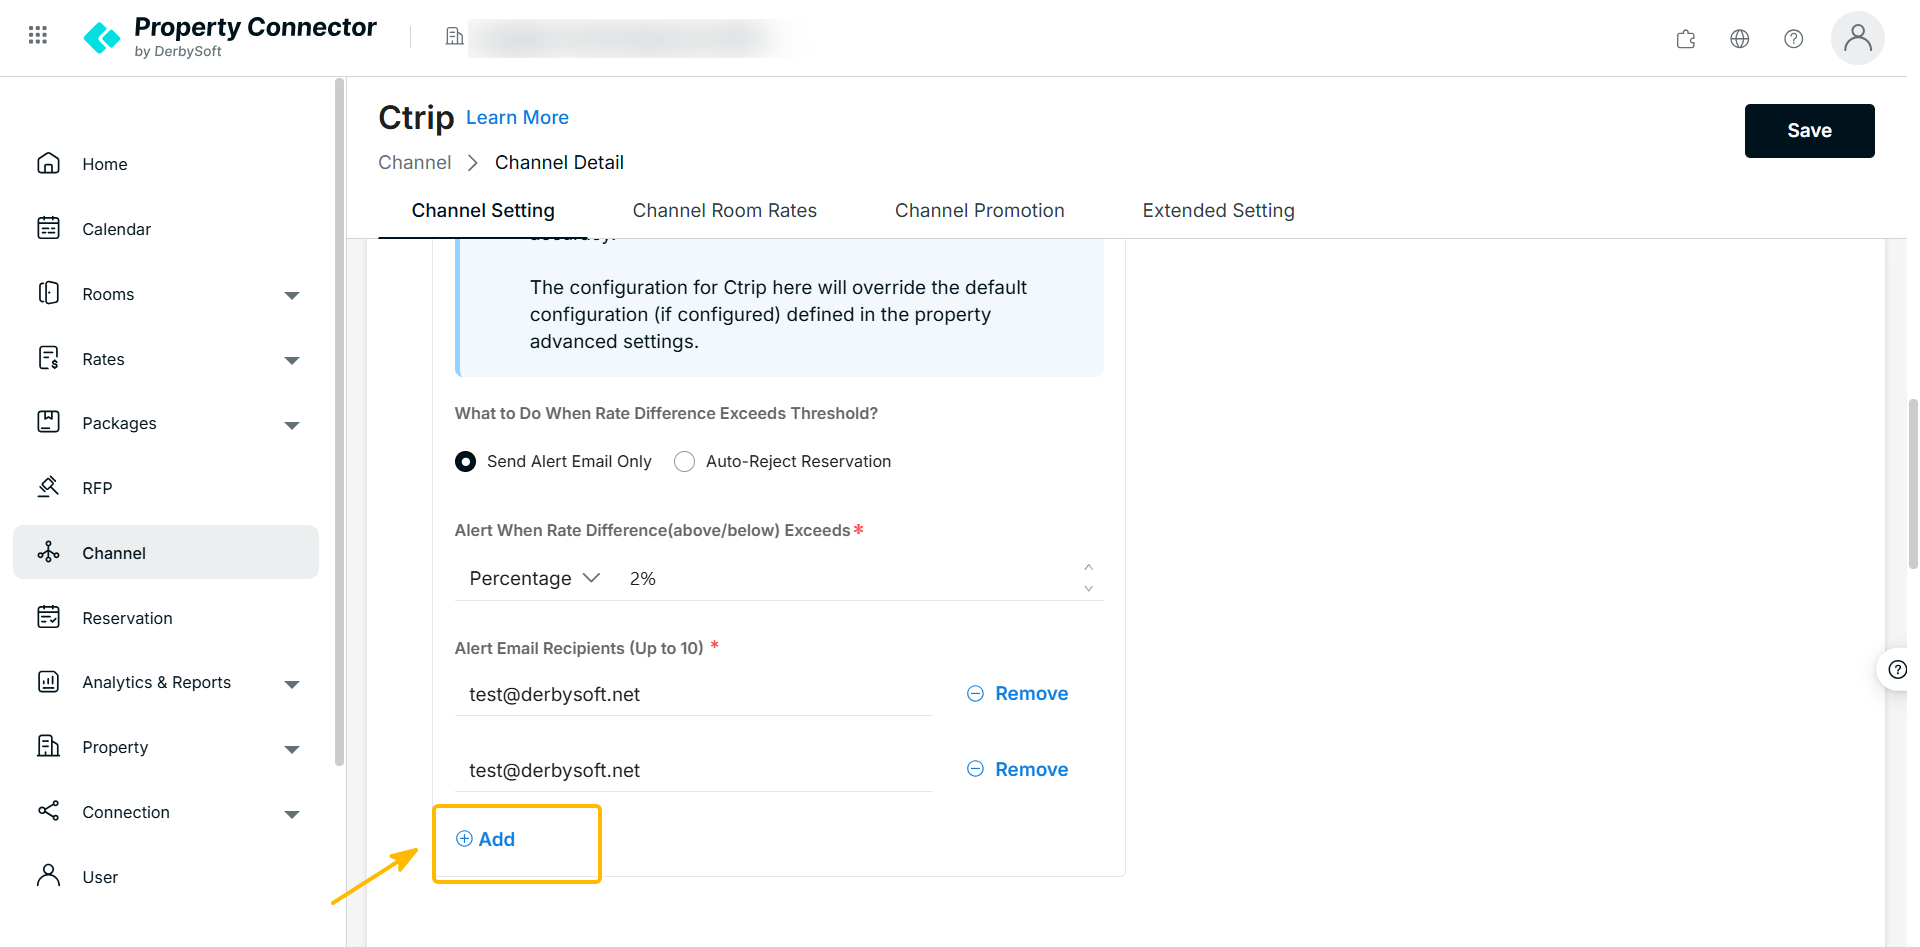Click the property building icon in header
This screenshot has height=947, width=1920.
(x=454, y=37)
